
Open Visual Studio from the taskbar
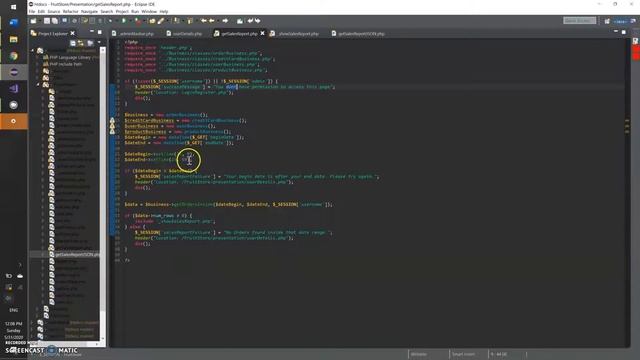click(x=13, y=89)
